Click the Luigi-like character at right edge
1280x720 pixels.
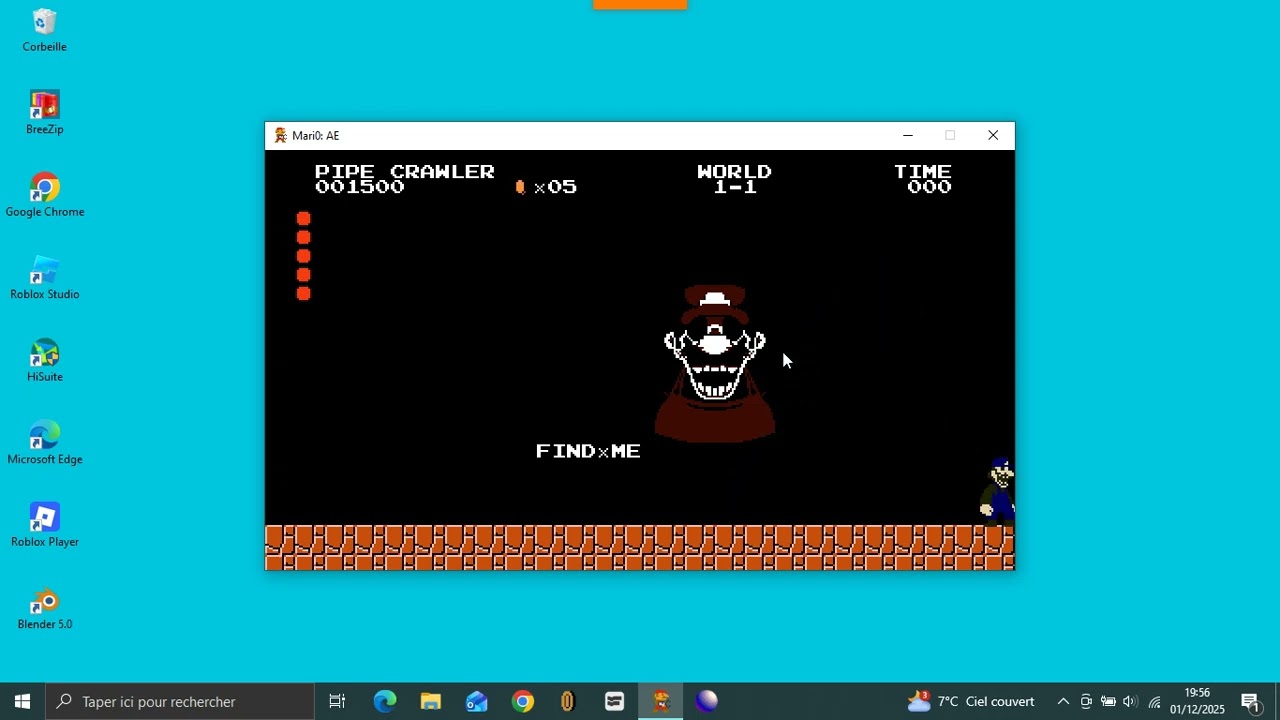tap(998, 491)
